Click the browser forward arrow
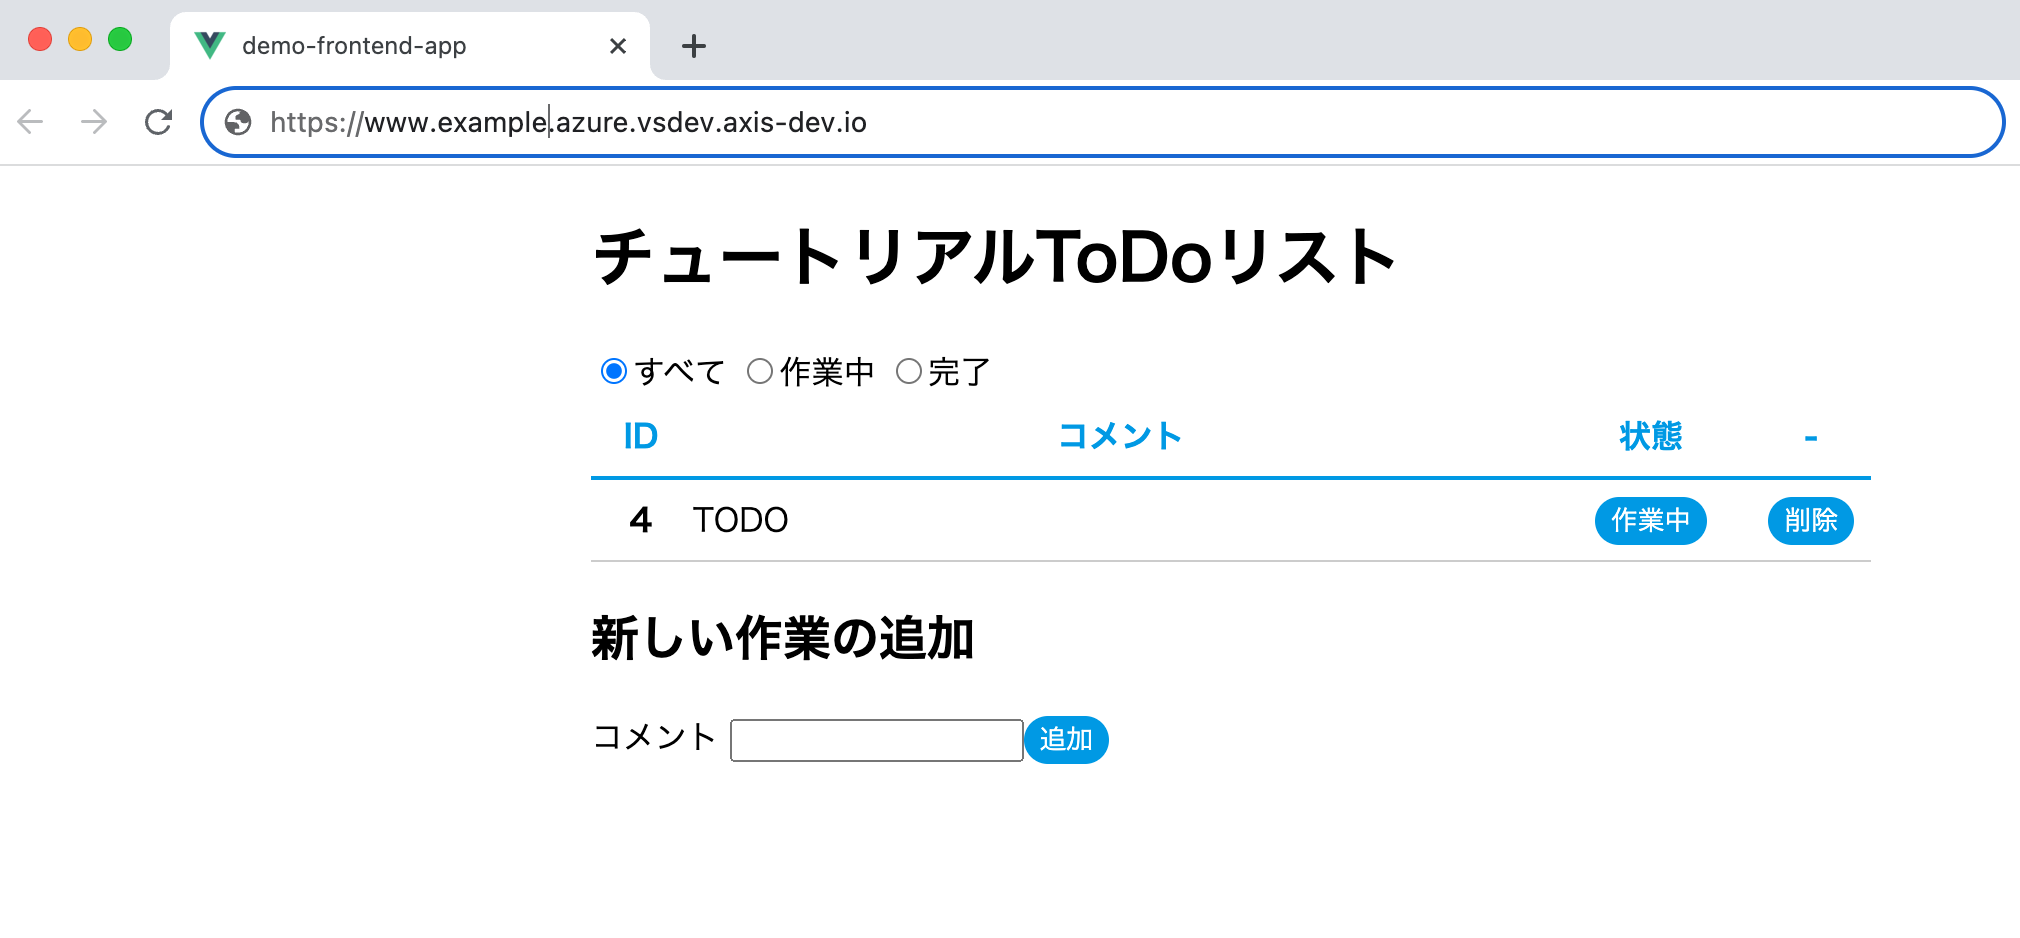The height and width of the screenshot is (938, 2020). tap(94, 122)
